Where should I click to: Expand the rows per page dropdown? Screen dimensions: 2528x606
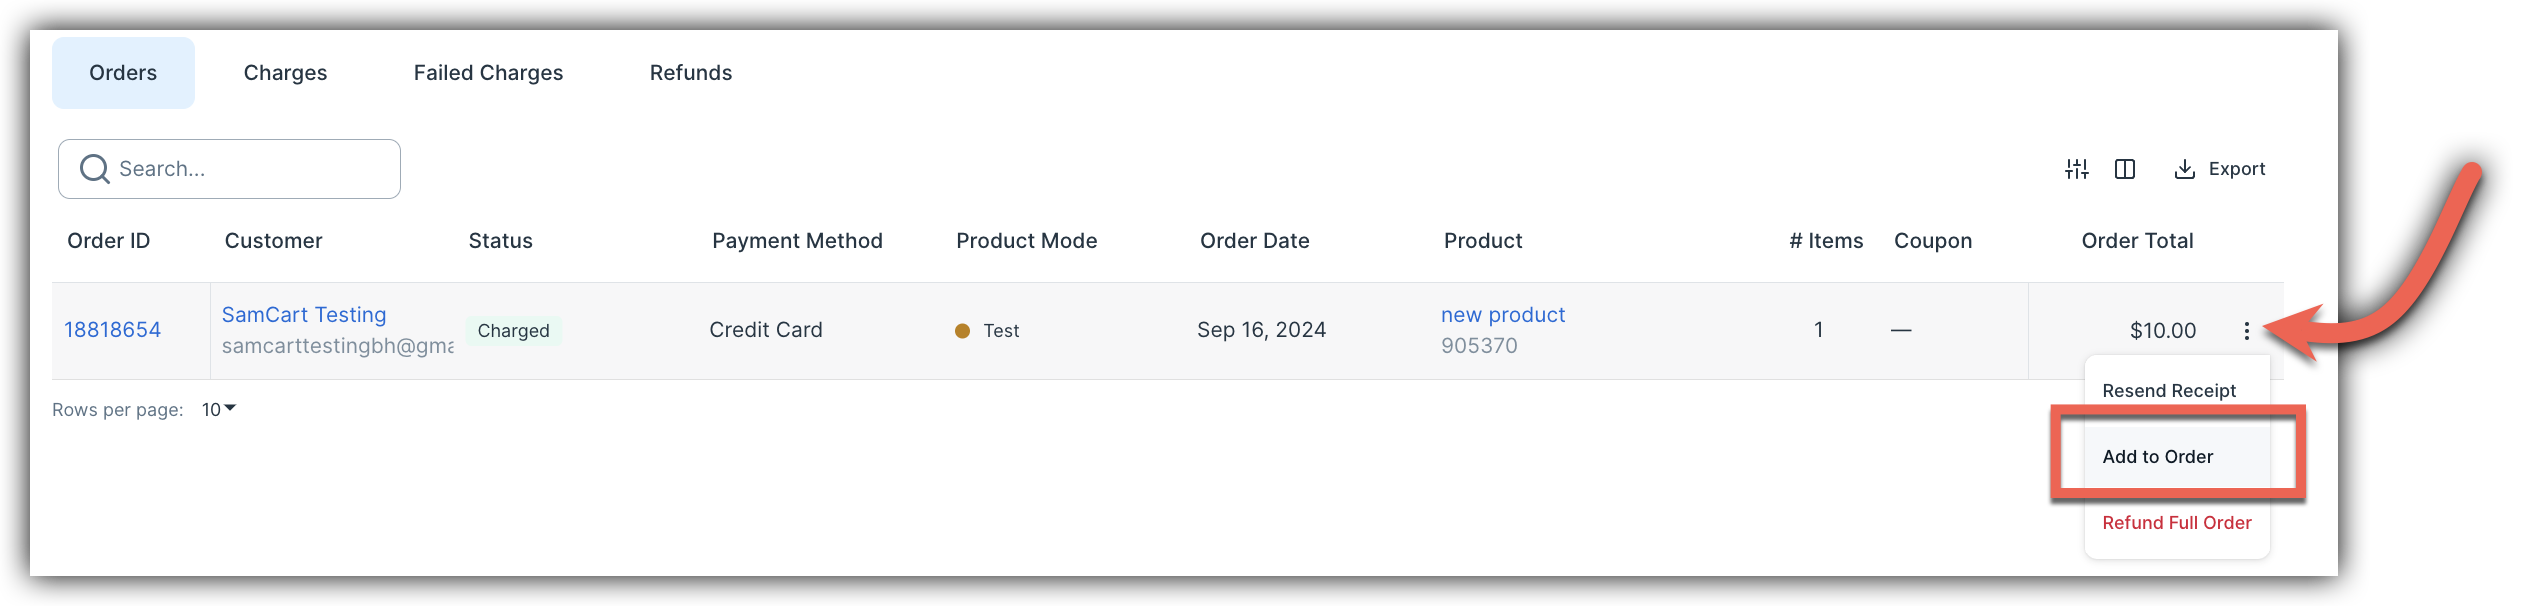tap(219, 409)
